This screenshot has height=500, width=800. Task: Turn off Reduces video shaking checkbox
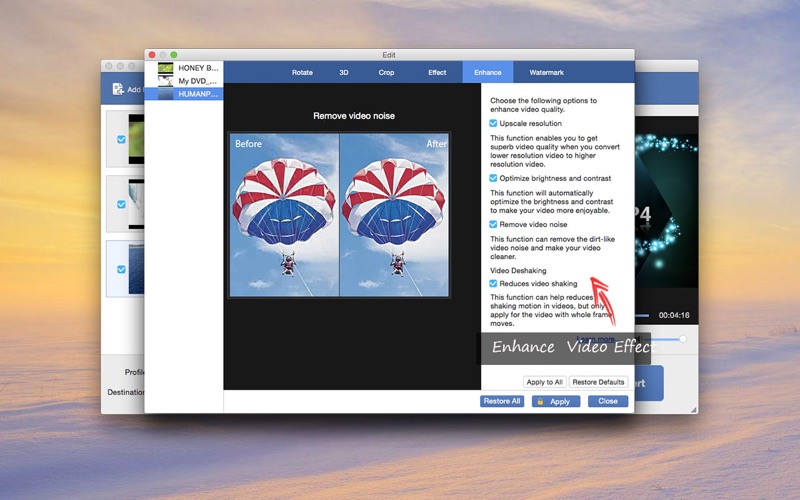[x=493, y=284]
